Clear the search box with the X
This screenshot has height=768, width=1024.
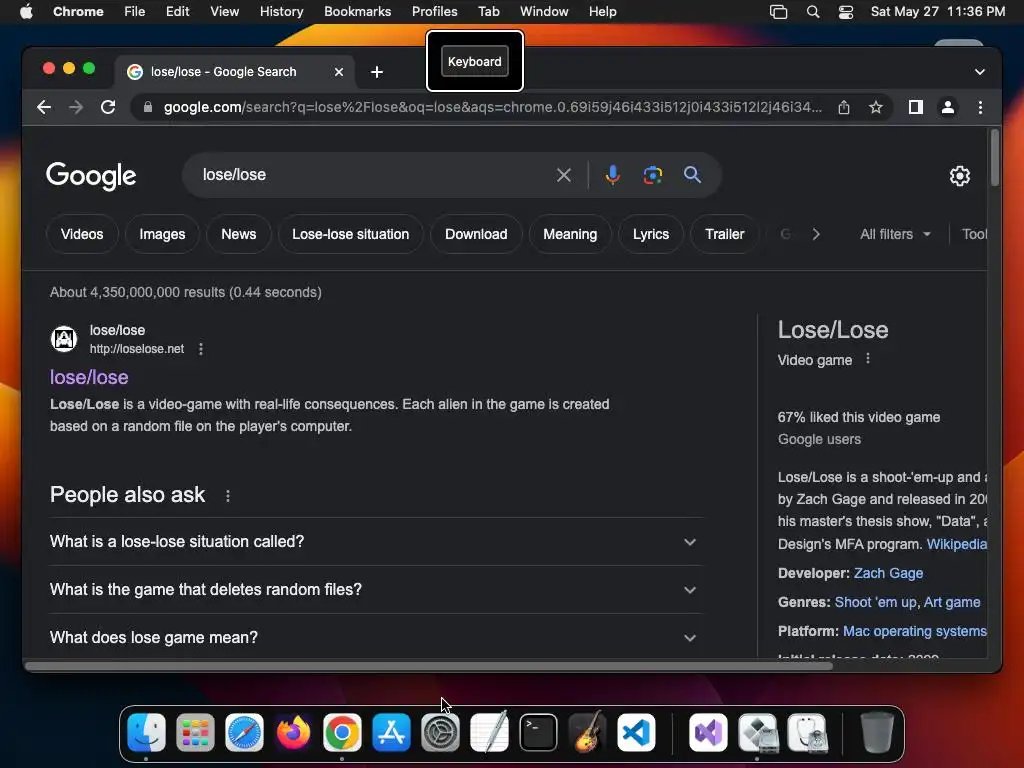tap(564, 175)
